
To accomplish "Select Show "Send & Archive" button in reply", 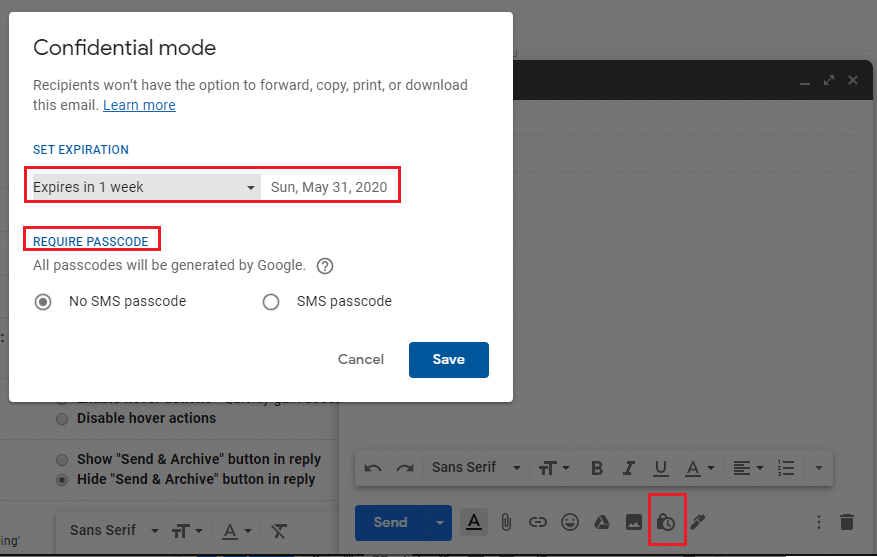I will (x=62, y=460).
